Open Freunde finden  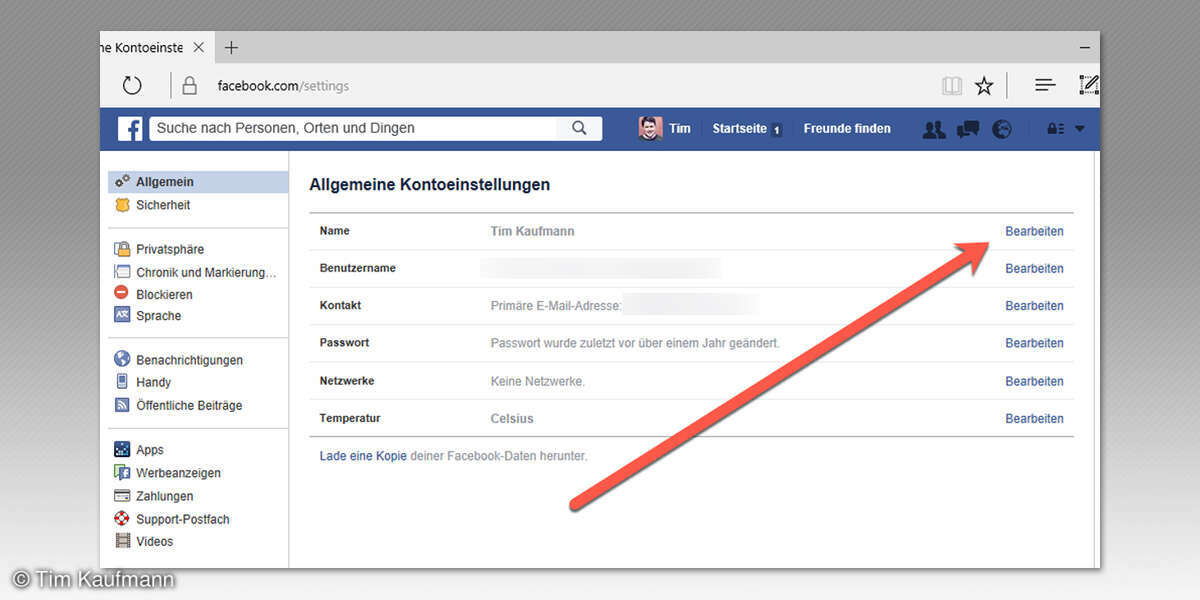(847, 128)
